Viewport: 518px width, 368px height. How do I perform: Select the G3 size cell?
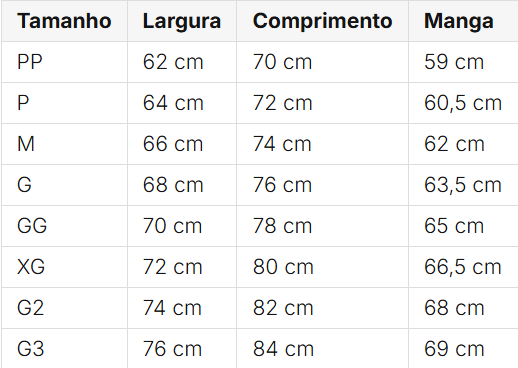pos(64,349)
